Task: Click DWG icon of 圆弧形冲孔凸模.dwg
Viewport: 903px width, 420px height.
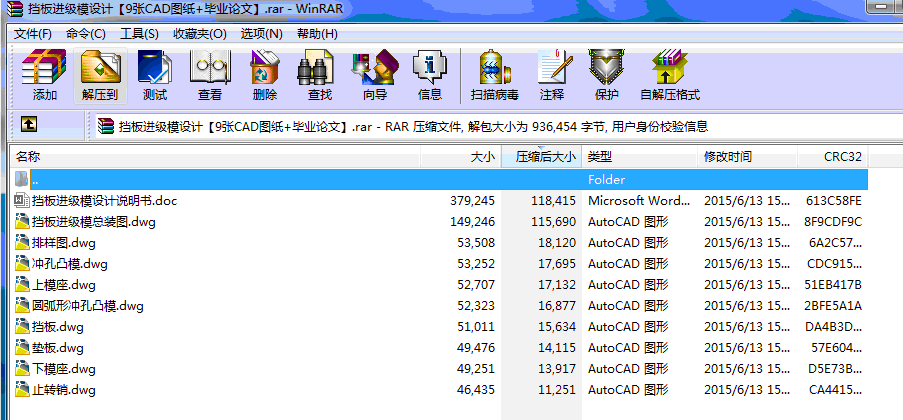Action: click(x=22, y=305)
